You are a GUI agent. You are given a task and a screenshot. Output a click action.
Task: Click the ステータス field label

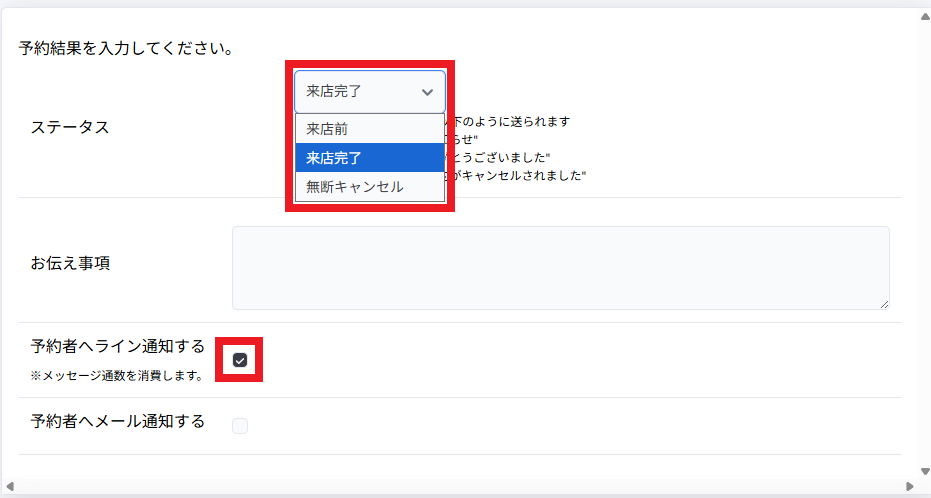click(x=70, y=127)
